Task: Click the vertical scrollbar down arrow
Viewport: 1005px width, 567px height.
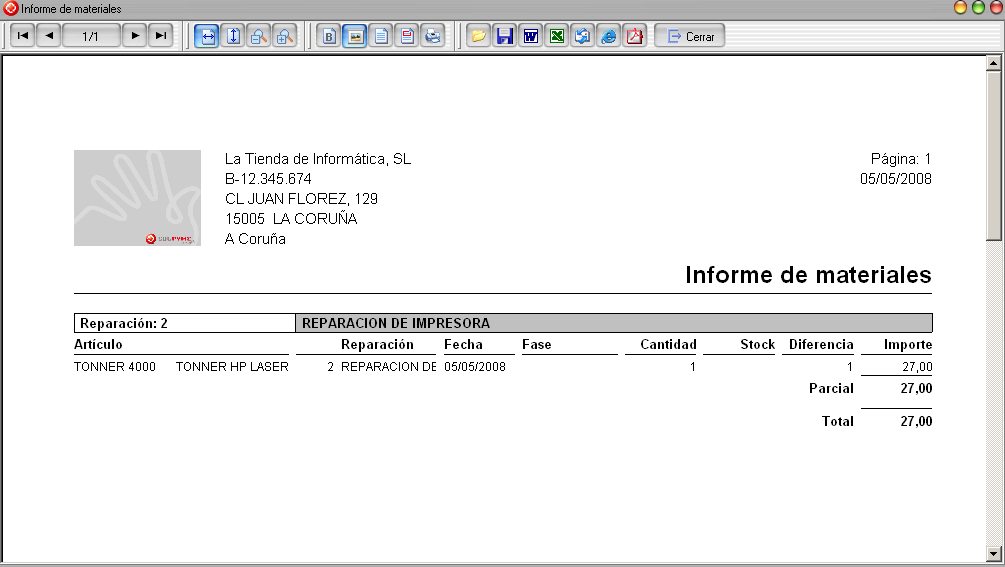Action: tap(993, 553)
